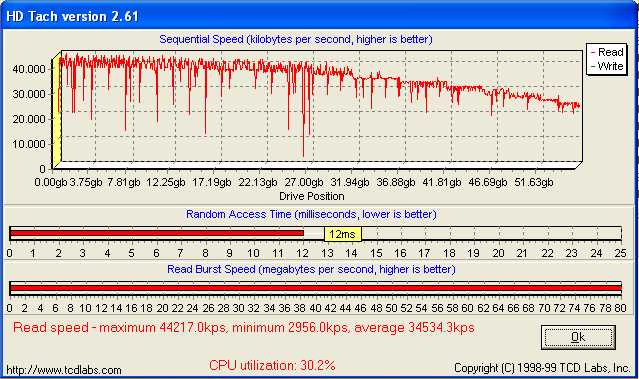The height and width of the screenshot is (379, 639).
Task: Click the 10.000 y-axis value
Action: [x=29, y=144]
